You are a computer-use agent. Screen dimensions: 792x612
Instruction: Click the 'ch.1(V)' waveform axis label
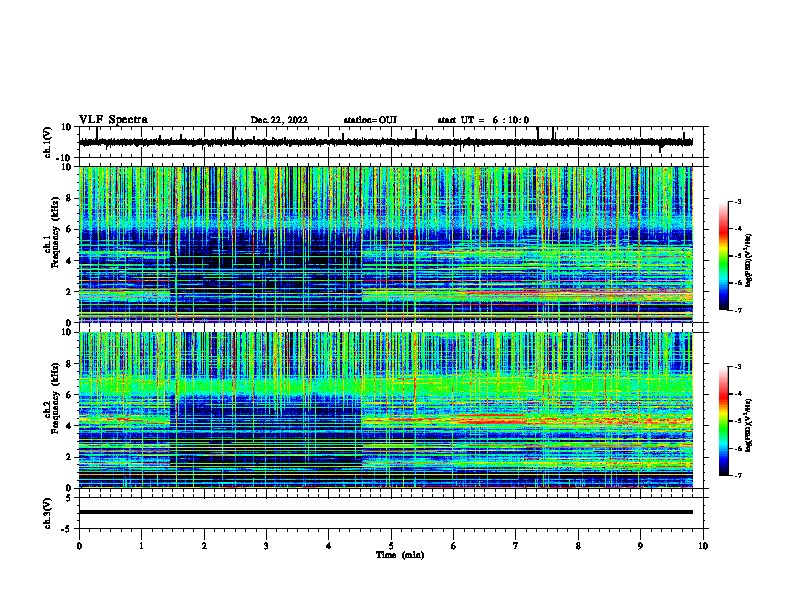(48, 142)
